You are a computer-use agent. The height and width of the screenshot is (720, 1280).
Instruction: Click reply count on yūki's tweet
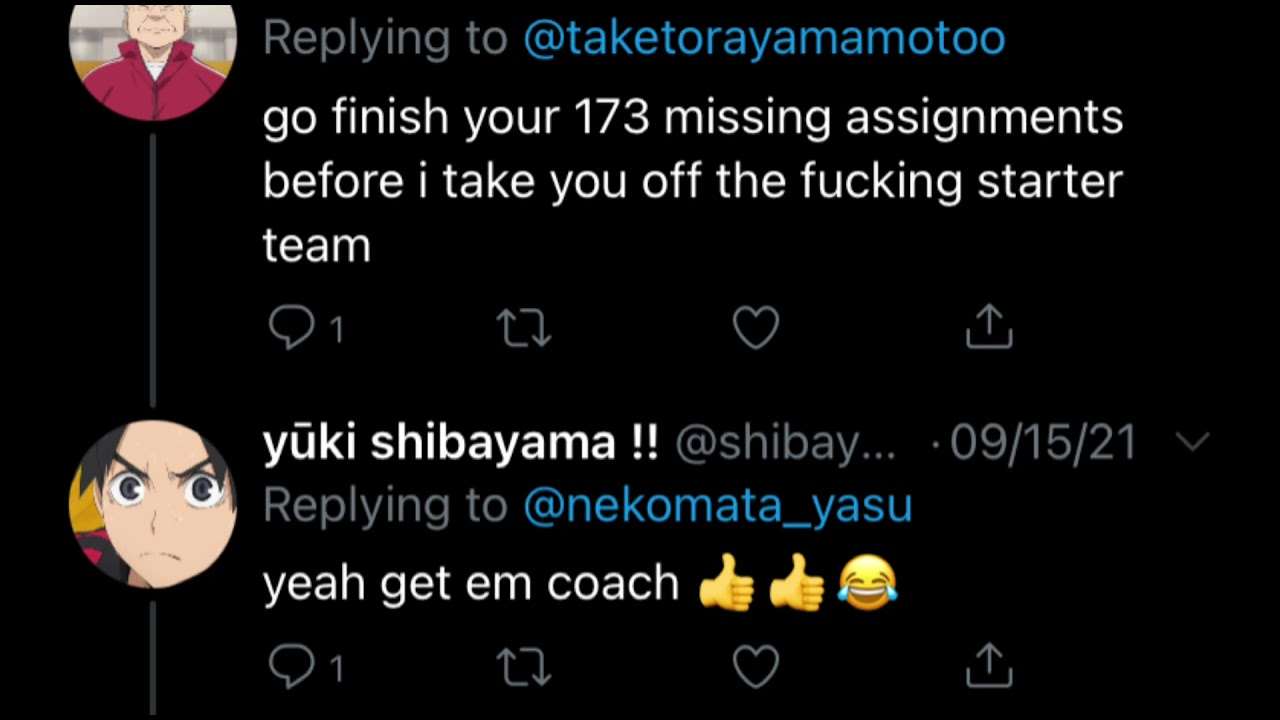(x=337, y=669)
